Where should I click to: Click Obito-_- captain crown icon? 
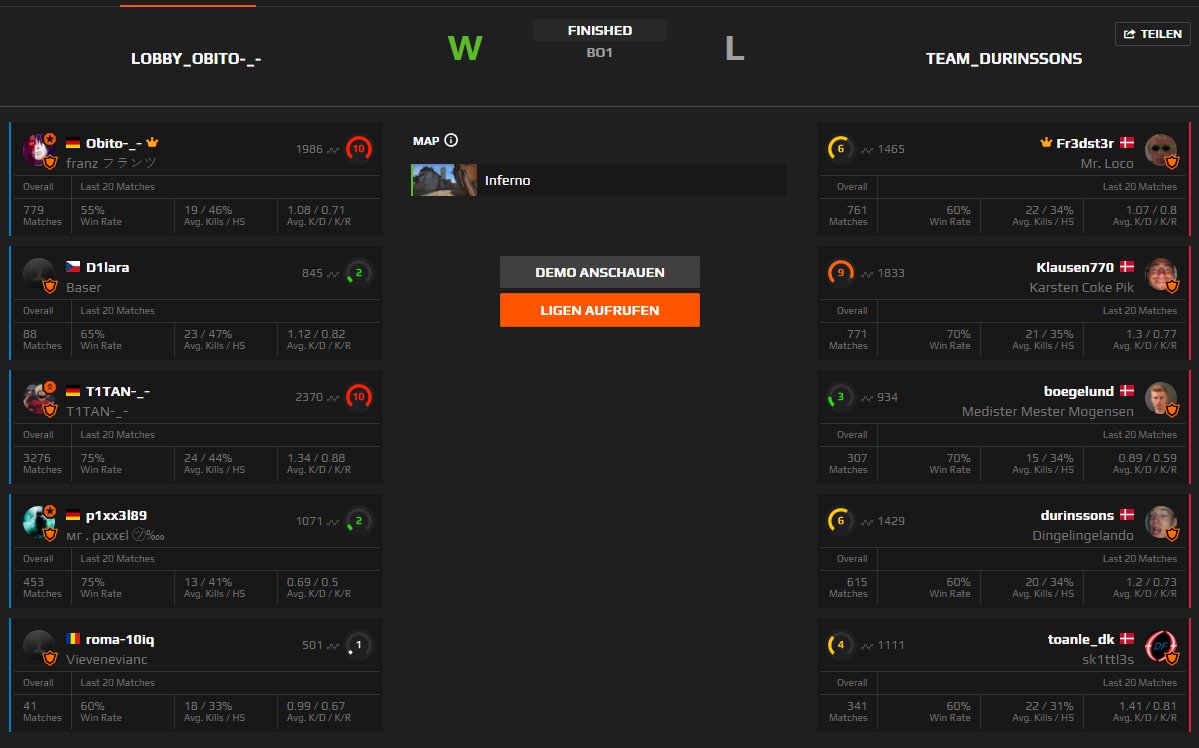click(152, 142)
